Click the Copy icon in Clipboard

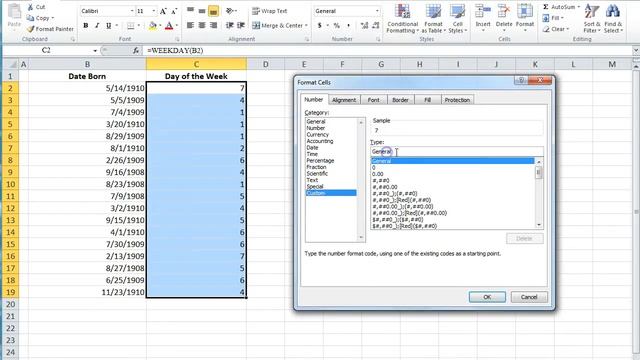(x=30, y=18)
